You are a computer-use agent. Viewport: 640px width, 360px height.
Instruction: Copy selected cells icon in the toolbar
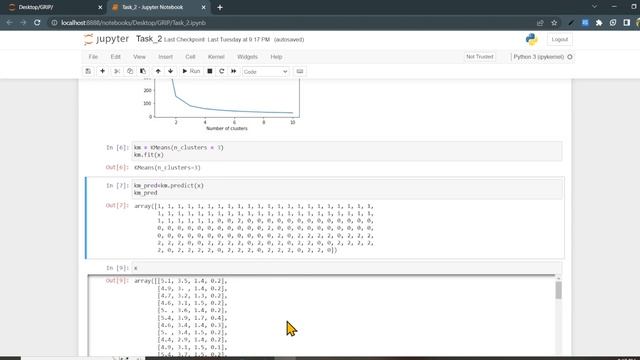pos(130,71)
